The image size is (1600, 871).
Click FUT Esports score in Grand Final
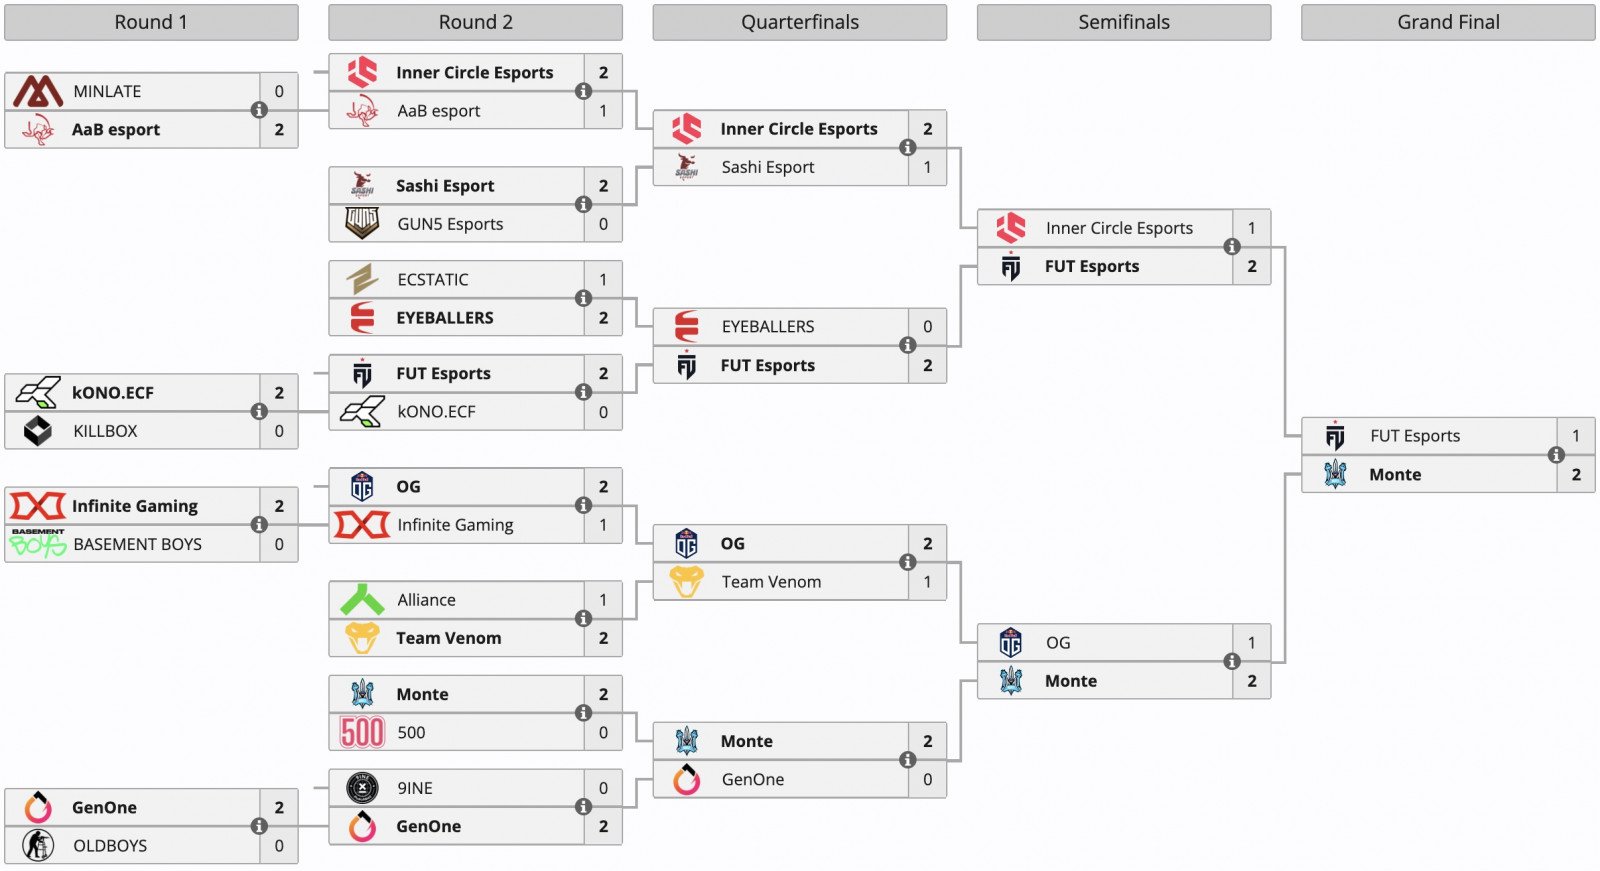(1576, 436)
